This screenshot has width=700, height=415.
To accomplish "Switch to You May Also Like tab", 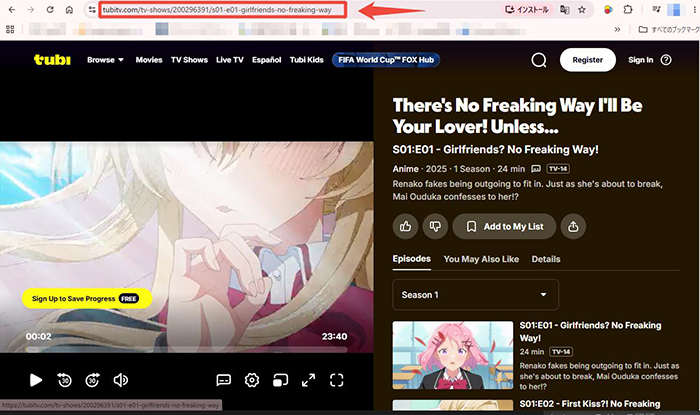I will click(x=481, y=259).
